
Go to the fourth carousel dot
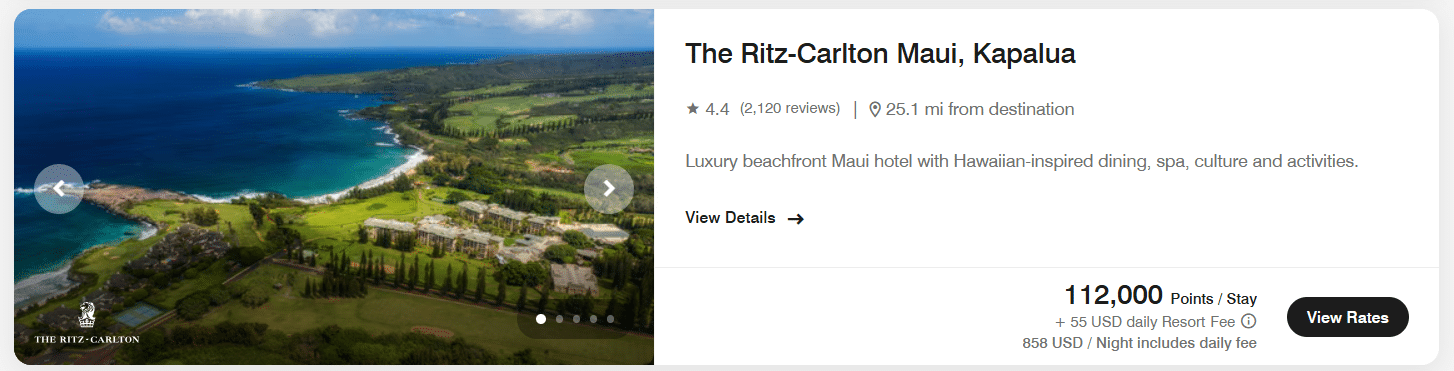(593, 319)
